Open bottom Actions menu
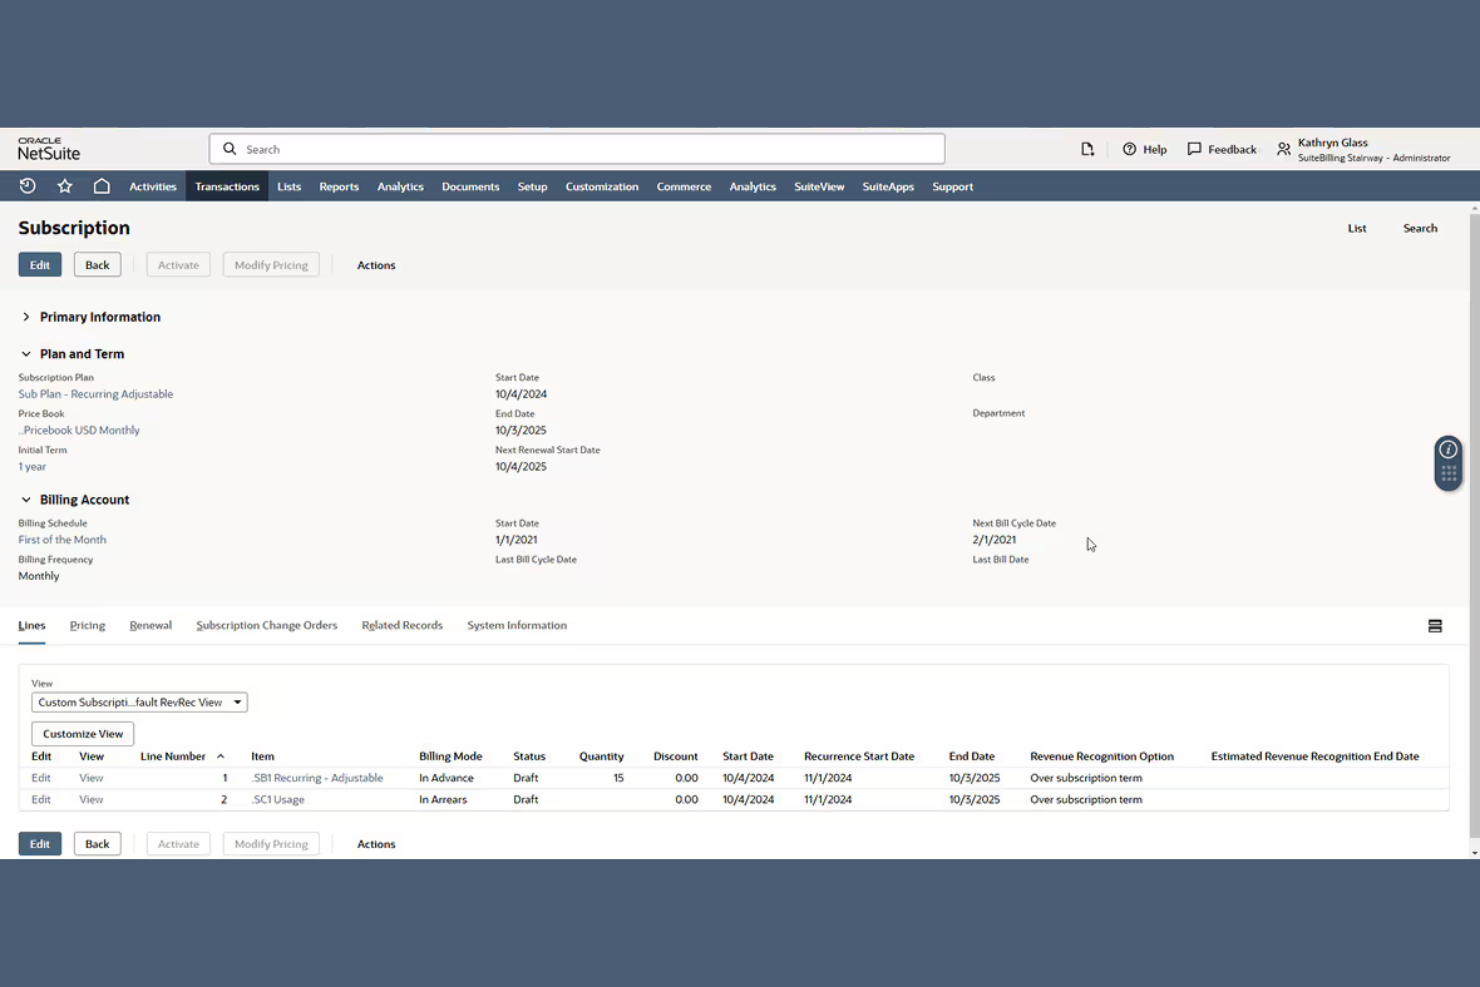 coord(376,844)
